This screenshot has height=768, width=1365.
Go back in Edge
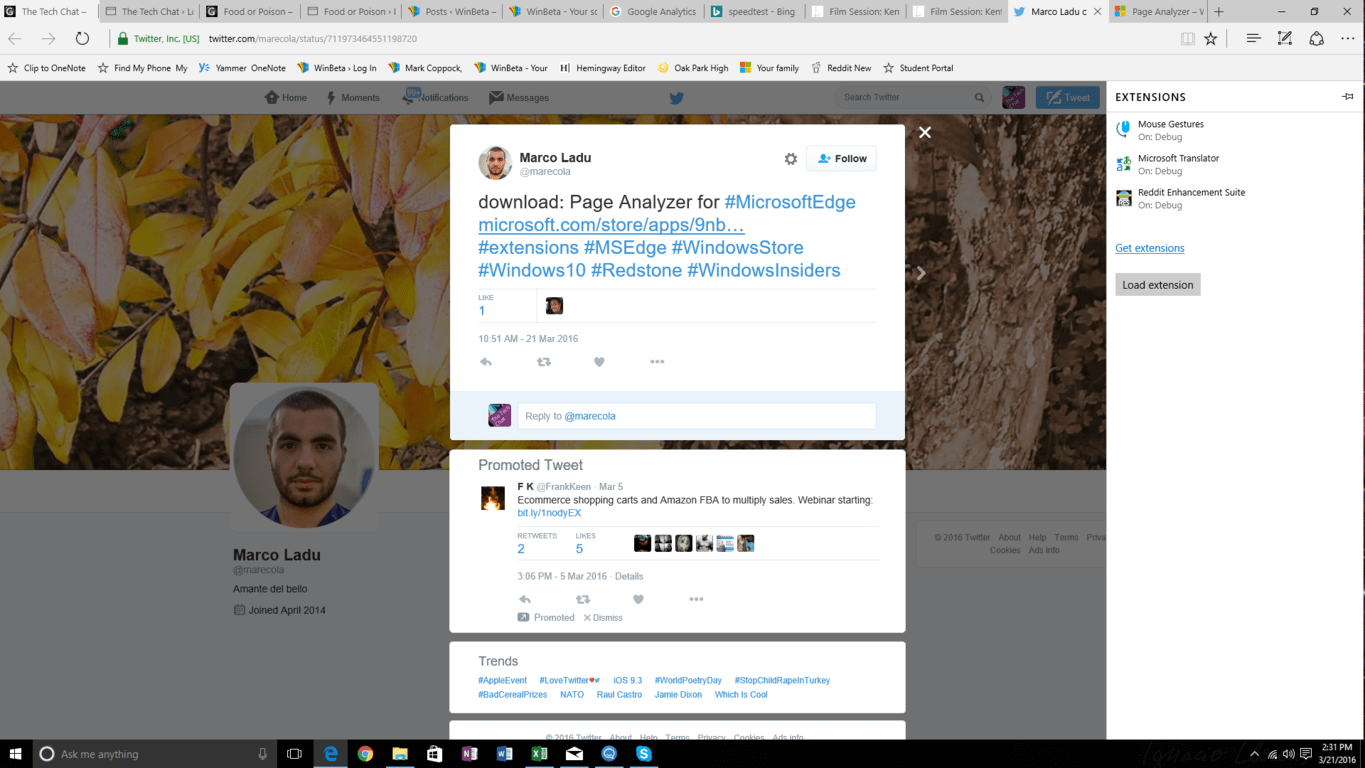coord(15,38)
